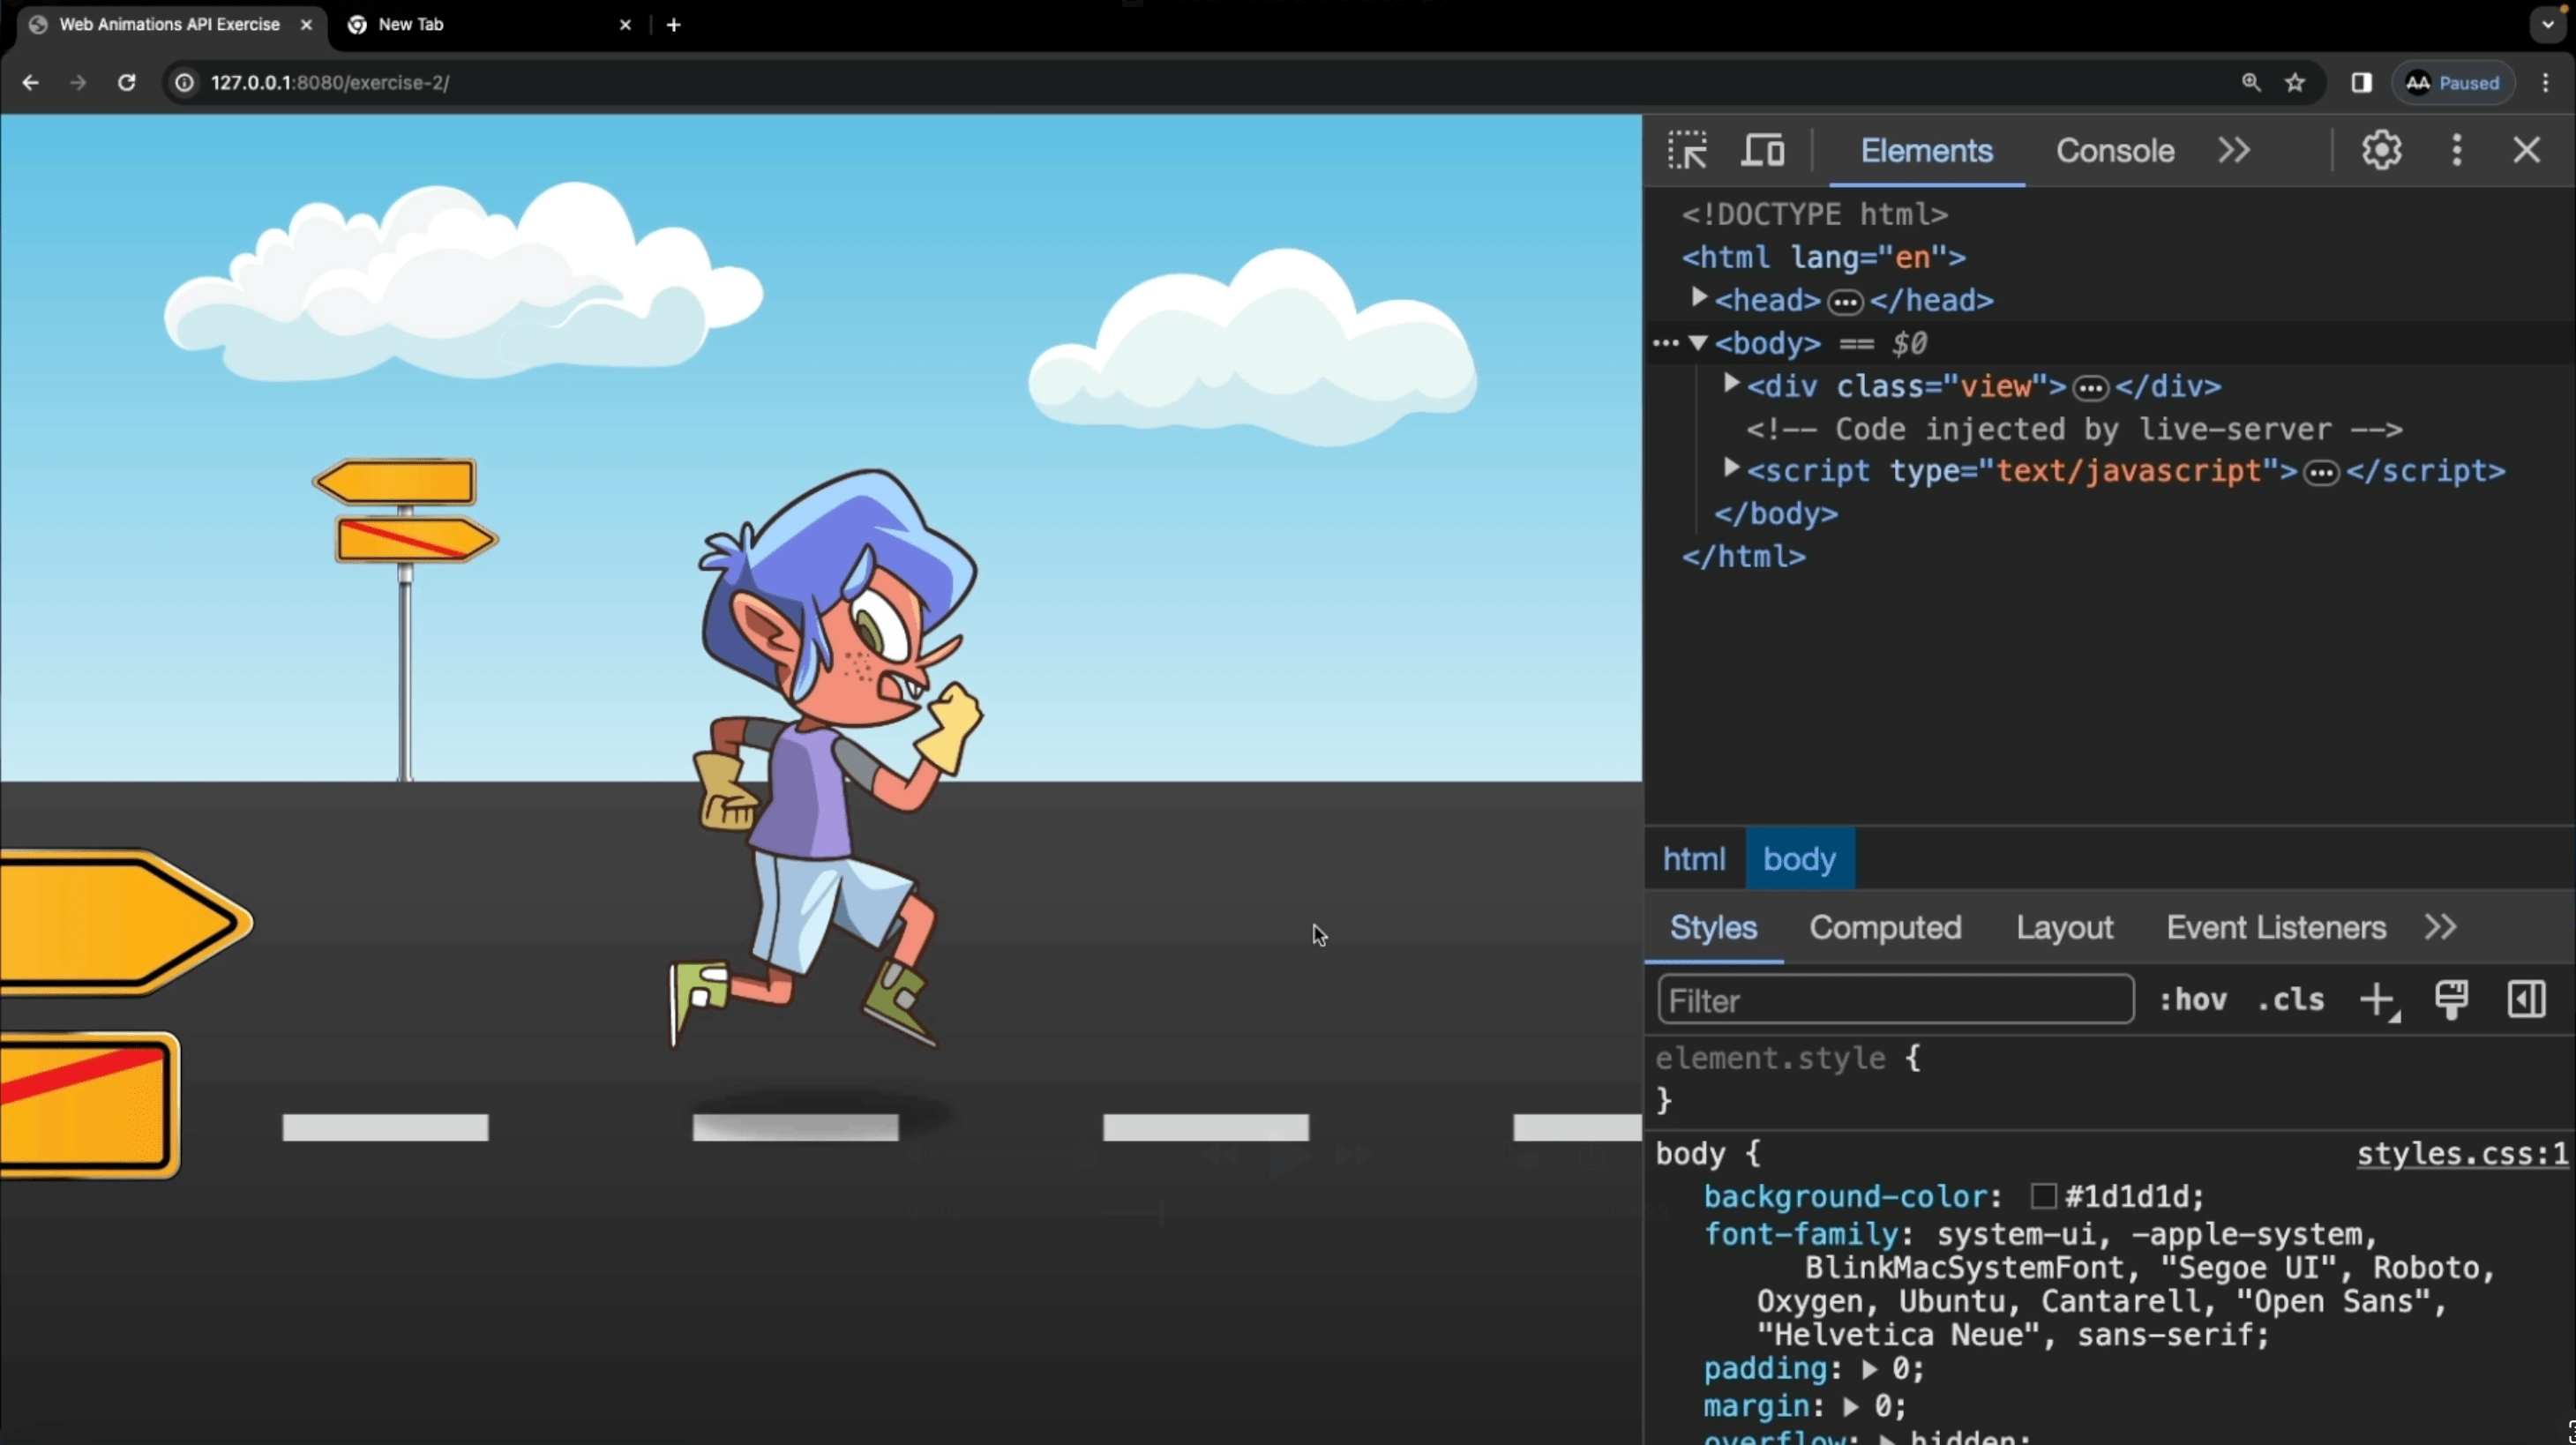Expand the margin shorthand property
Viewport: 2576px width, 1445px height.
click(1851, 1407)
